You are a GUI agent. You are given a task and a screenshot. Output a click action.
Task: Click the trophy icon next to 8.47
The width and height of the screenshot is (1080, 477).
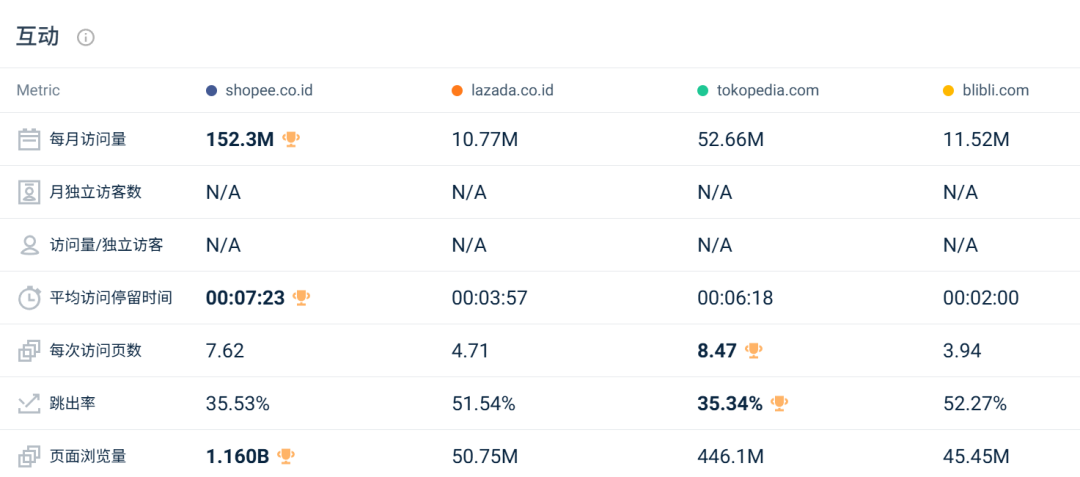754,350
